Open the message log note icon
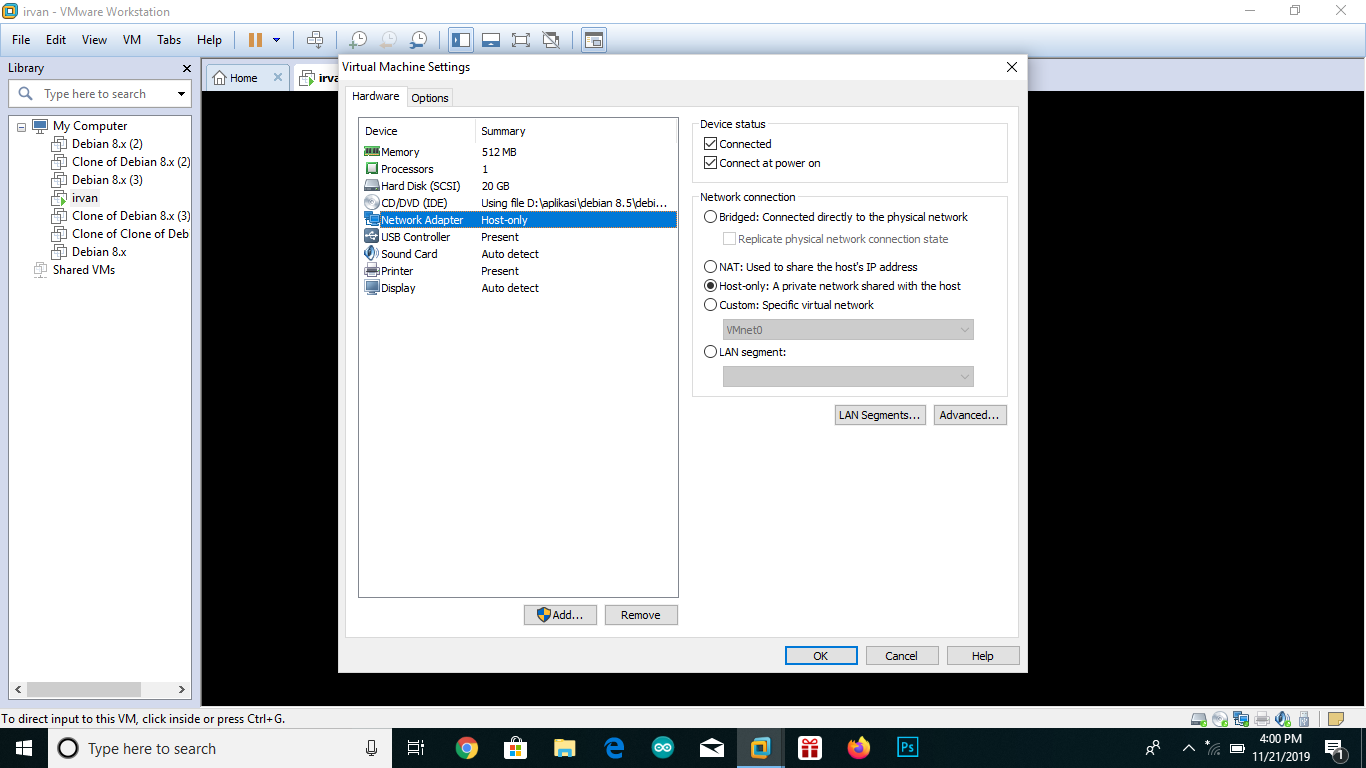This screenshot has width=1366, height=768. [x=1336, y=718]
